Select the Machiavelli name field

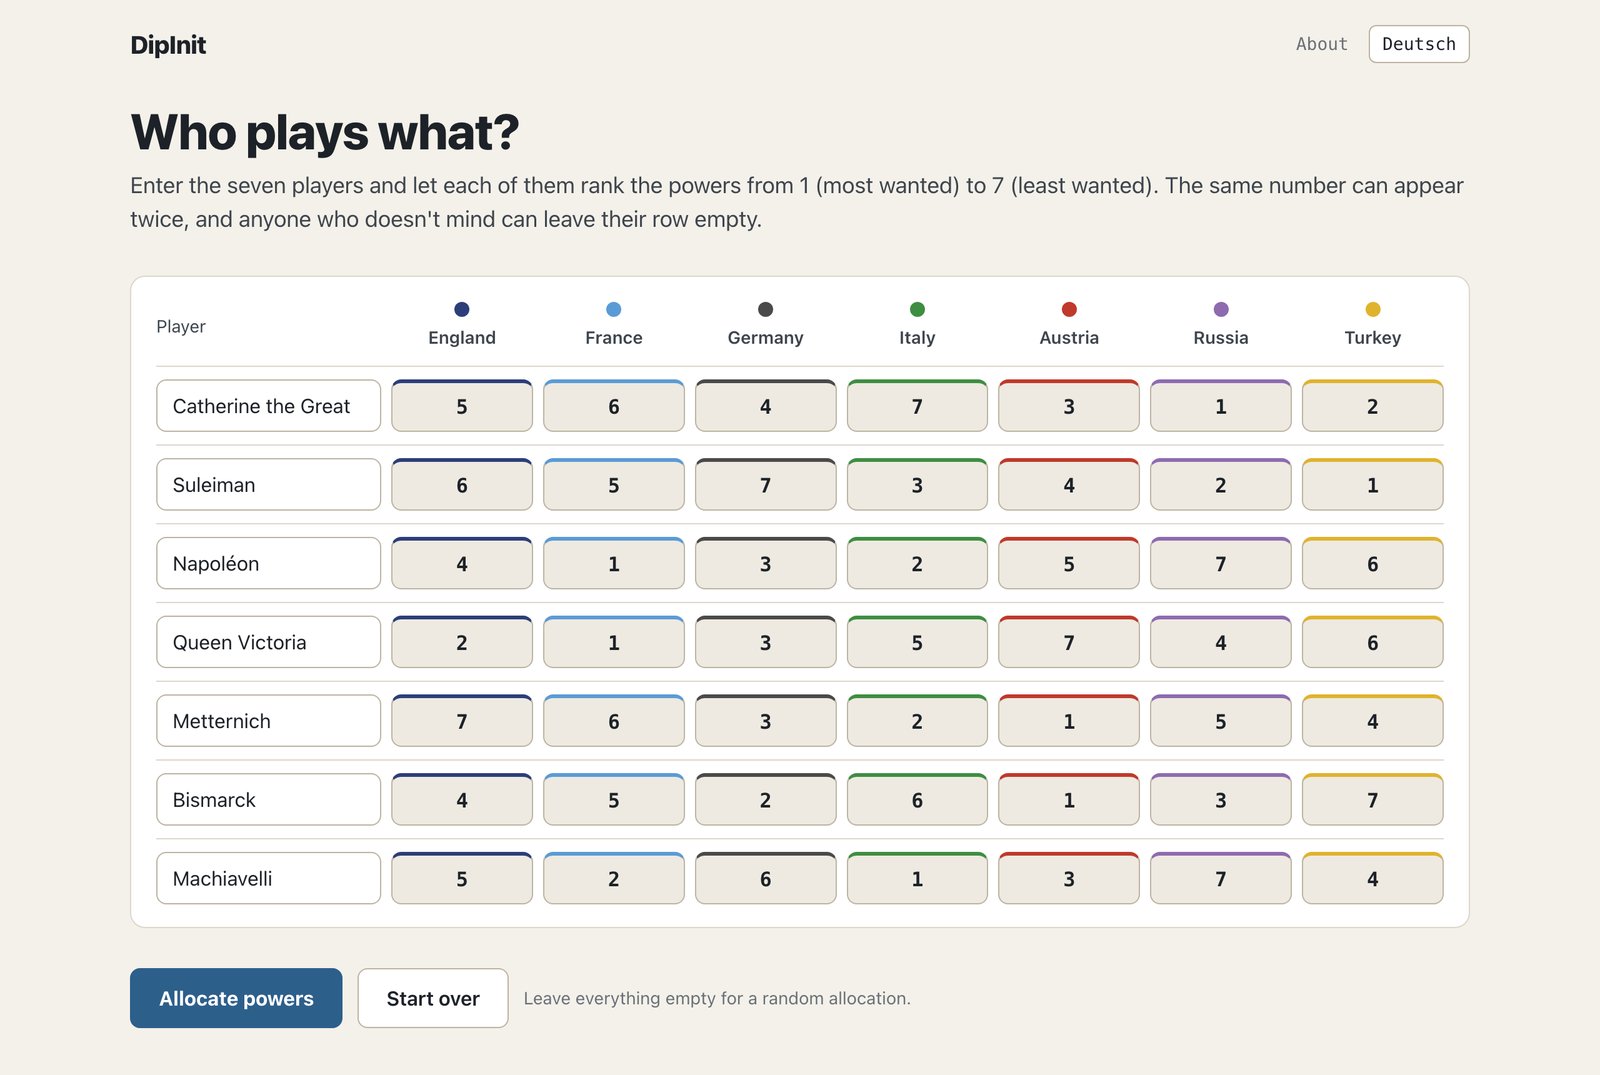click(x=269, y=878)
